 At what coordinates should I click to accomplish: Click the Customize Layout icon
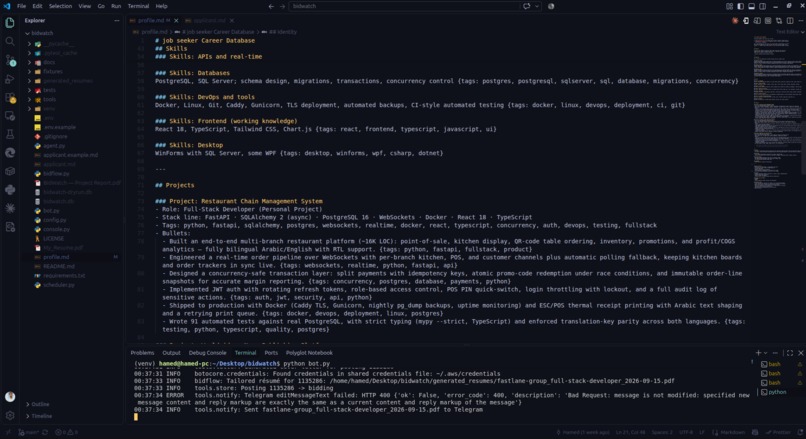tap(729, 6)
